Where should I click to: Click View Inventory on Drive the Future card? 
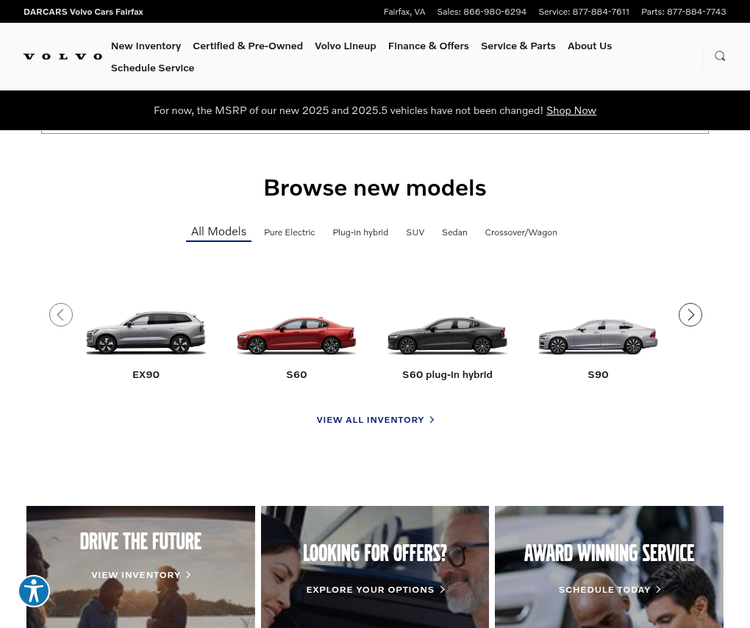click(x=141, y=575)
